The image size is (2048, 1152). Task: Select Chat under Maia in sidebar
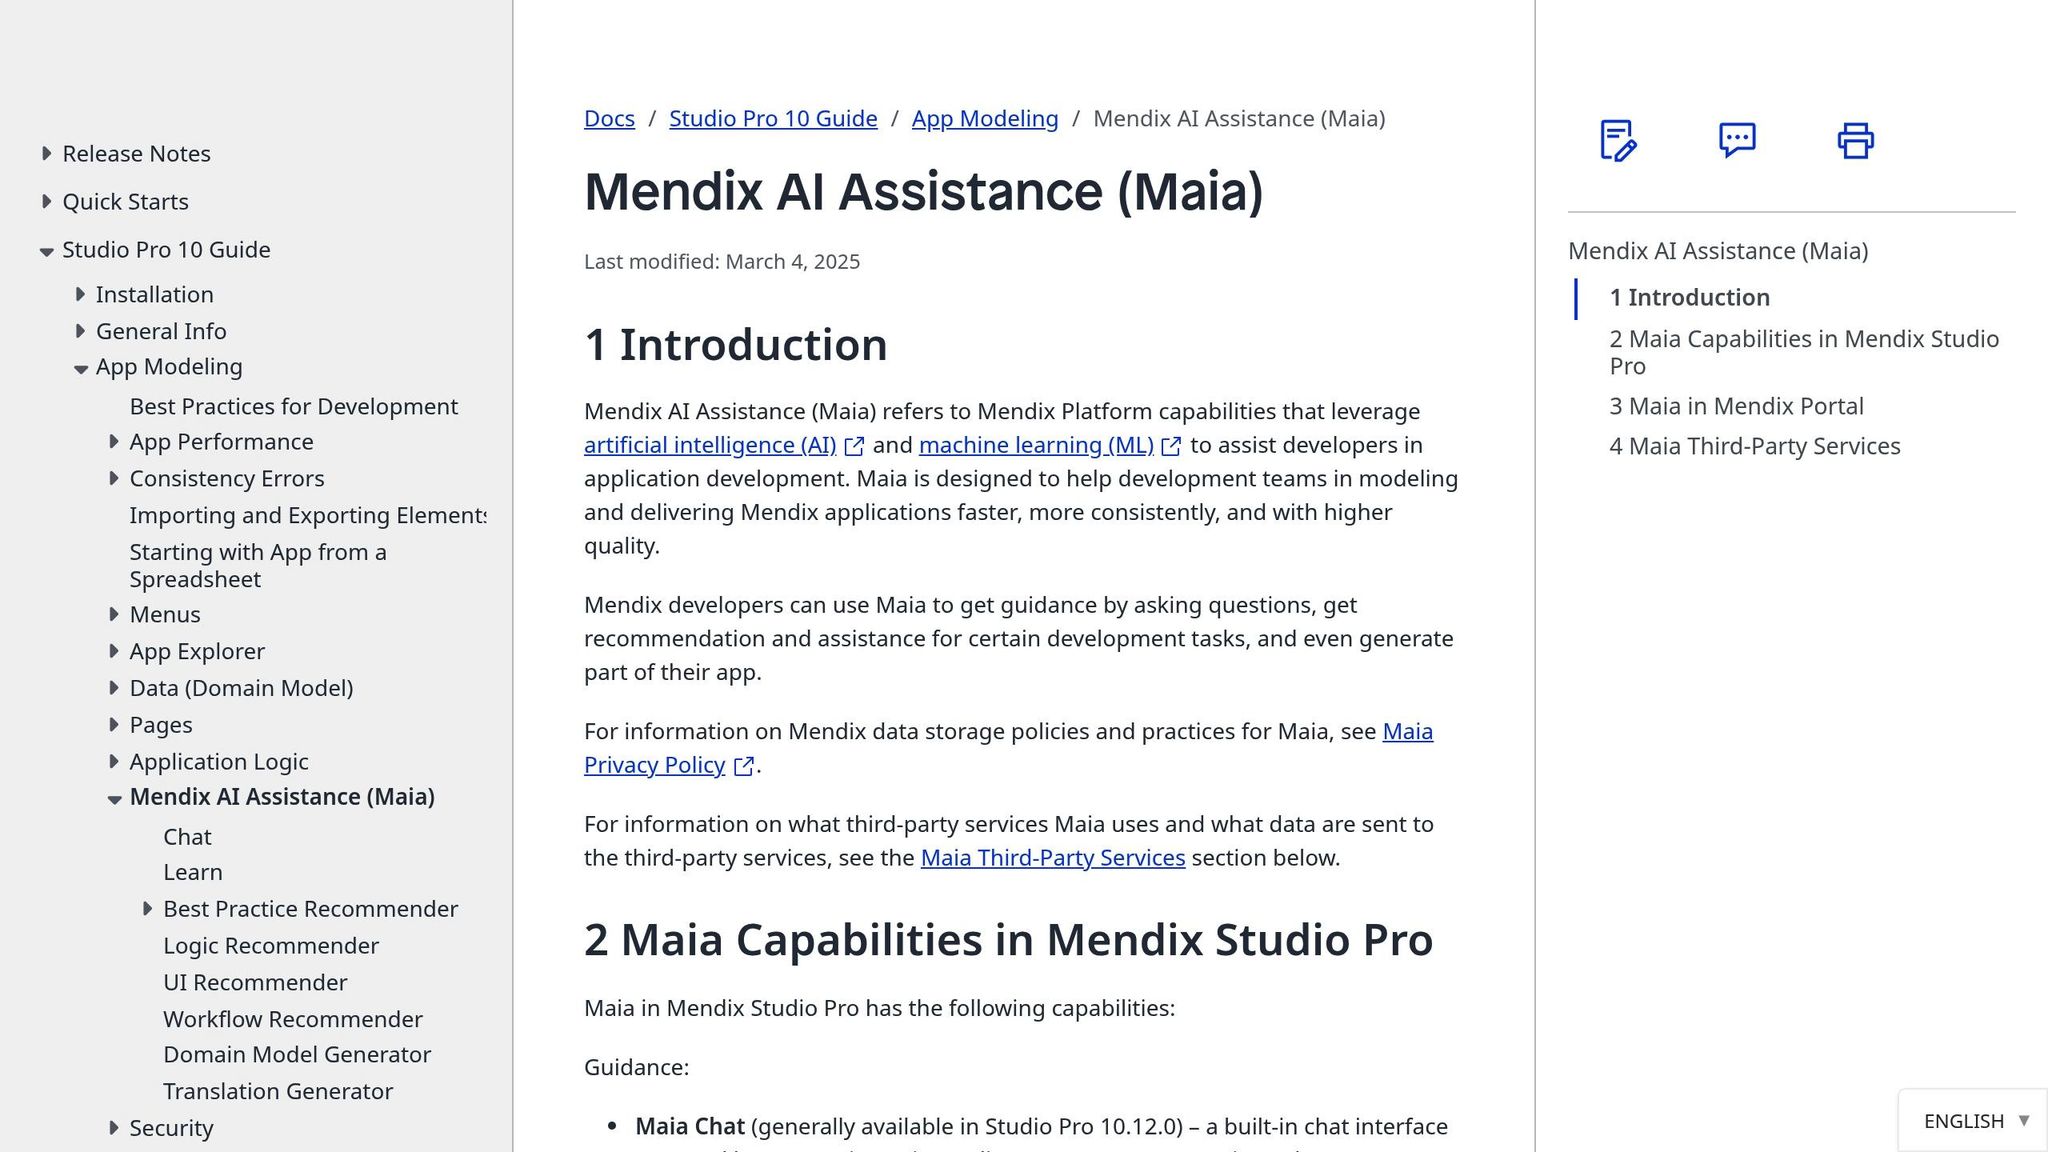pyautogui.click(x=187, y=836)
